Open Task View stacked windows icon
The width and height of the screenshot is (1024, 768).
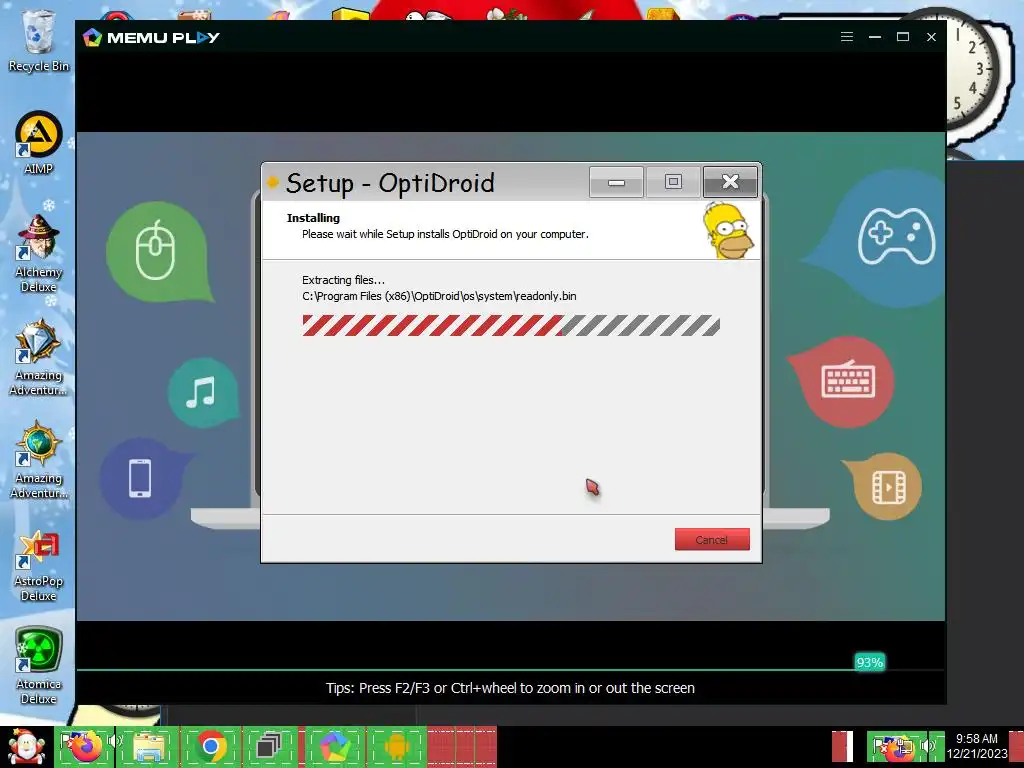pos(270,746)
